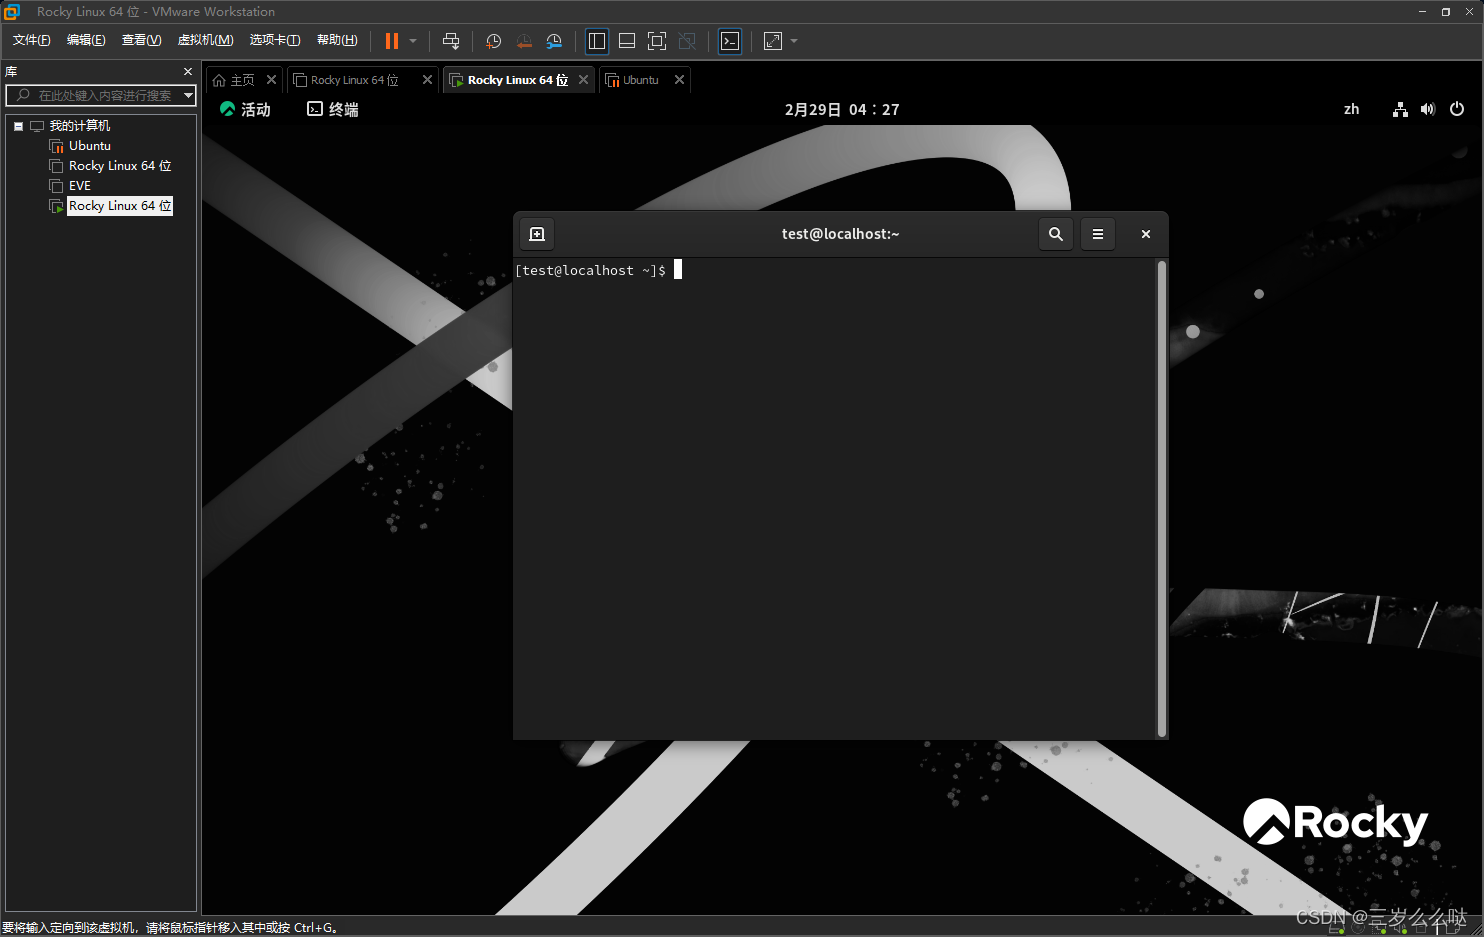Open the snapshot manager

click(554, 41)
